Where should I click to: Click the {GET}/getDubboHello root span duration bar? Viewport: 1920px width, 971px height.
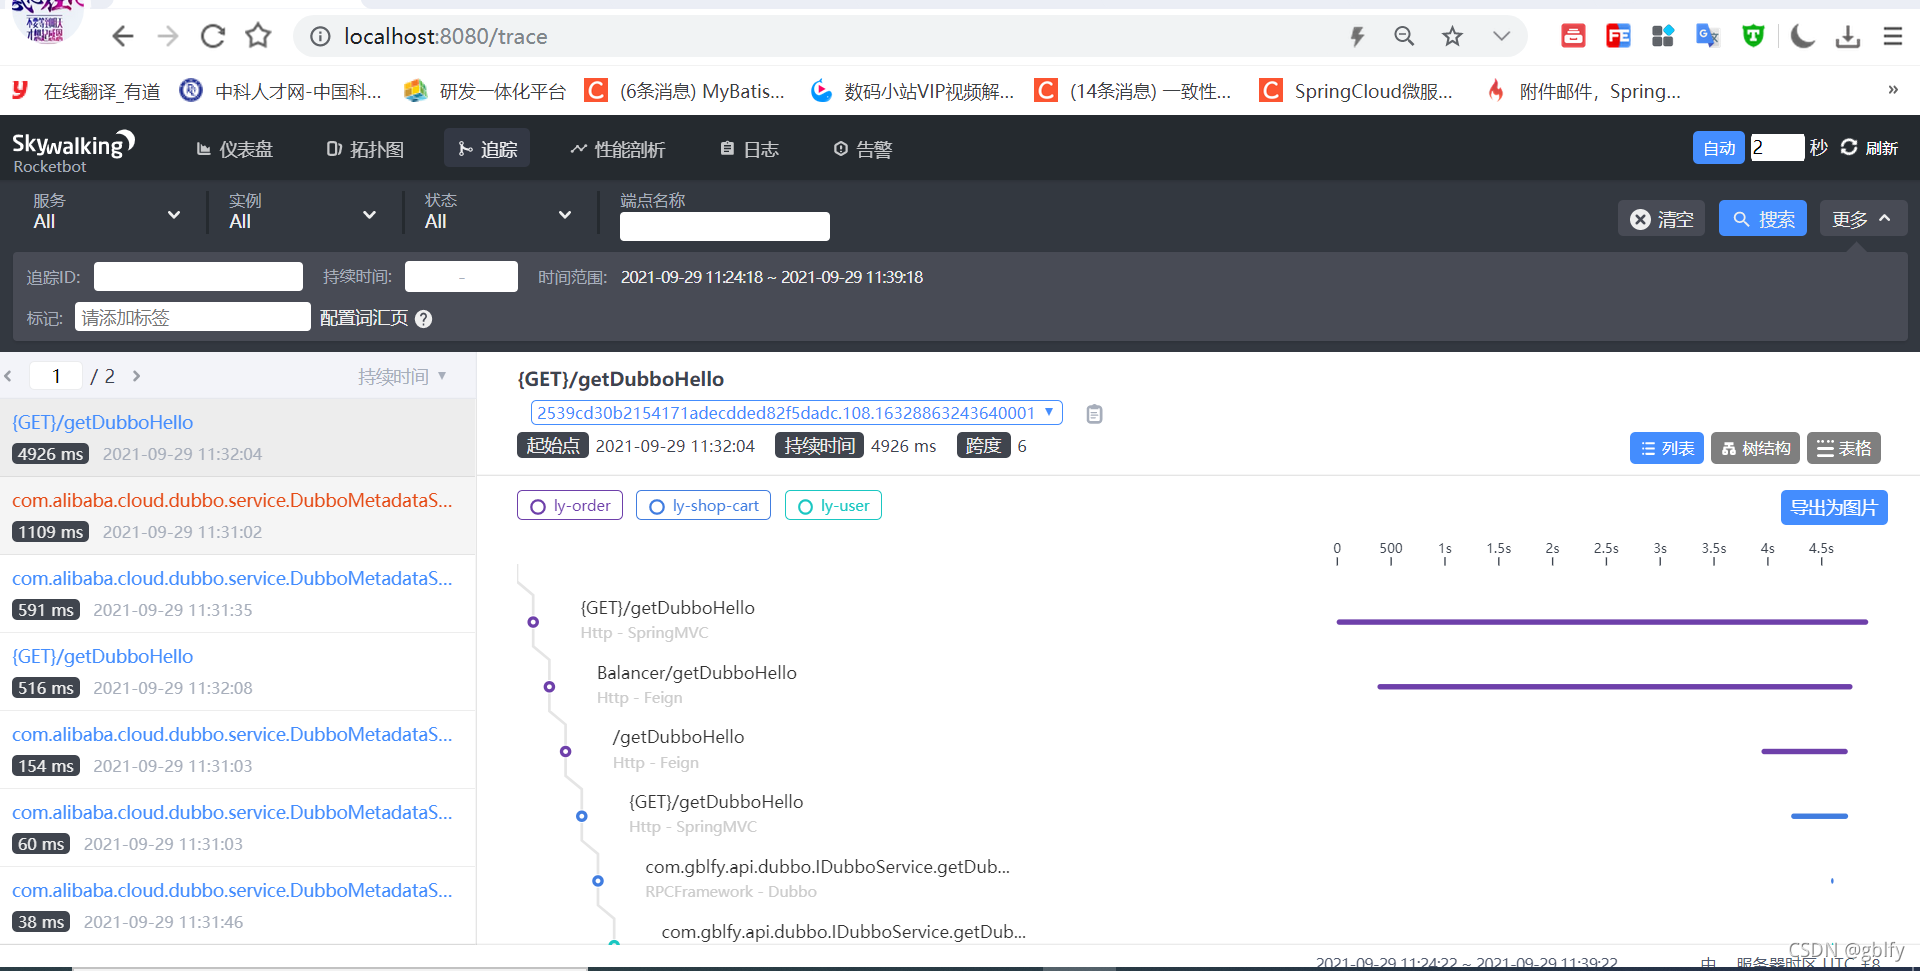(1602, 622)
